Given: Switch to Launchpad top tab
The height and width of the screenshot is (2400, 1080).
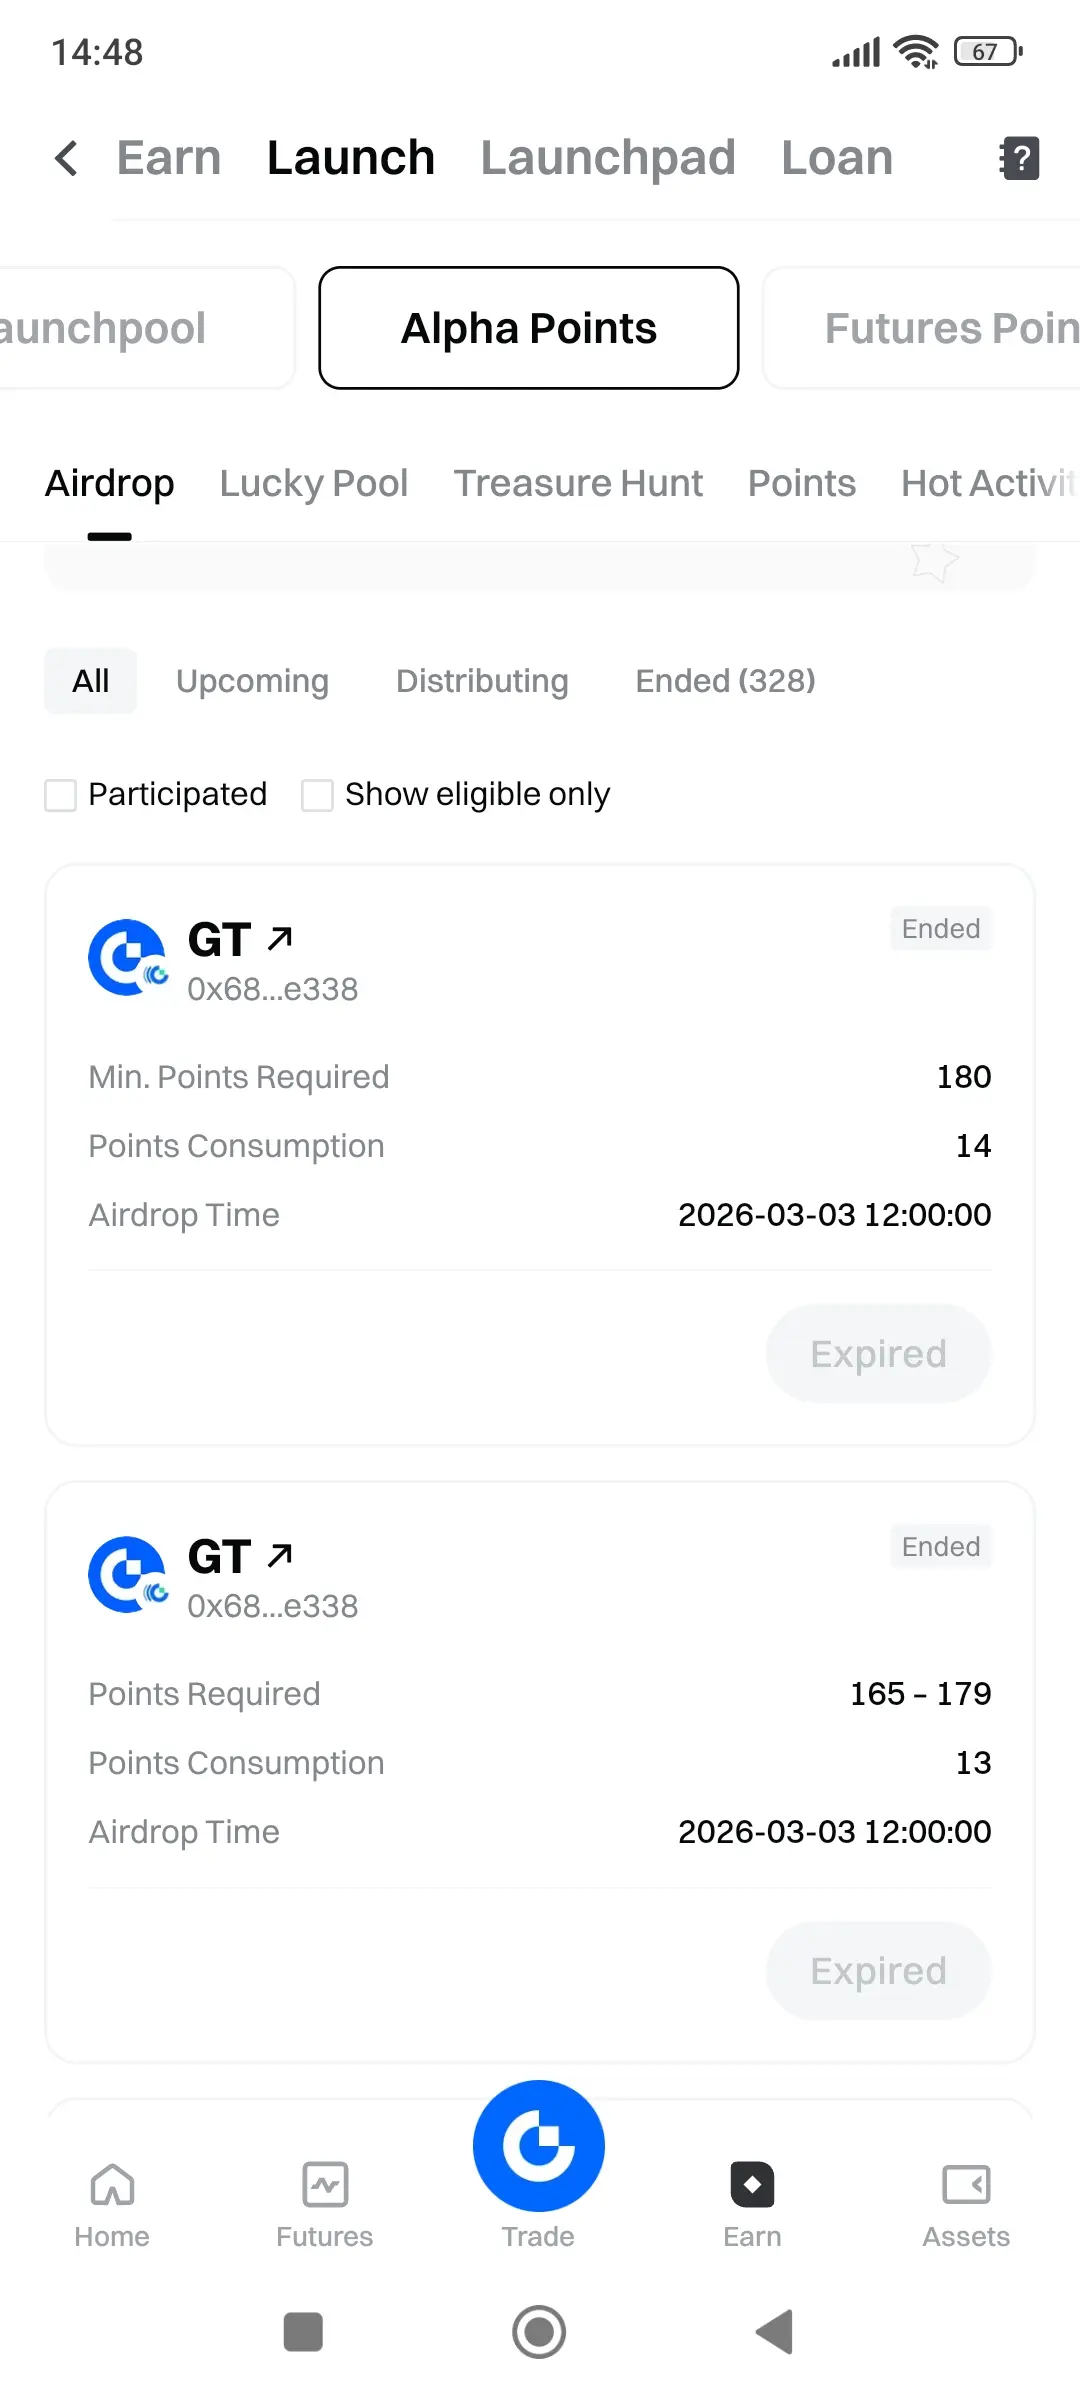Looking at the screenshot, I should pyautogui.click(x=608, y=158).
